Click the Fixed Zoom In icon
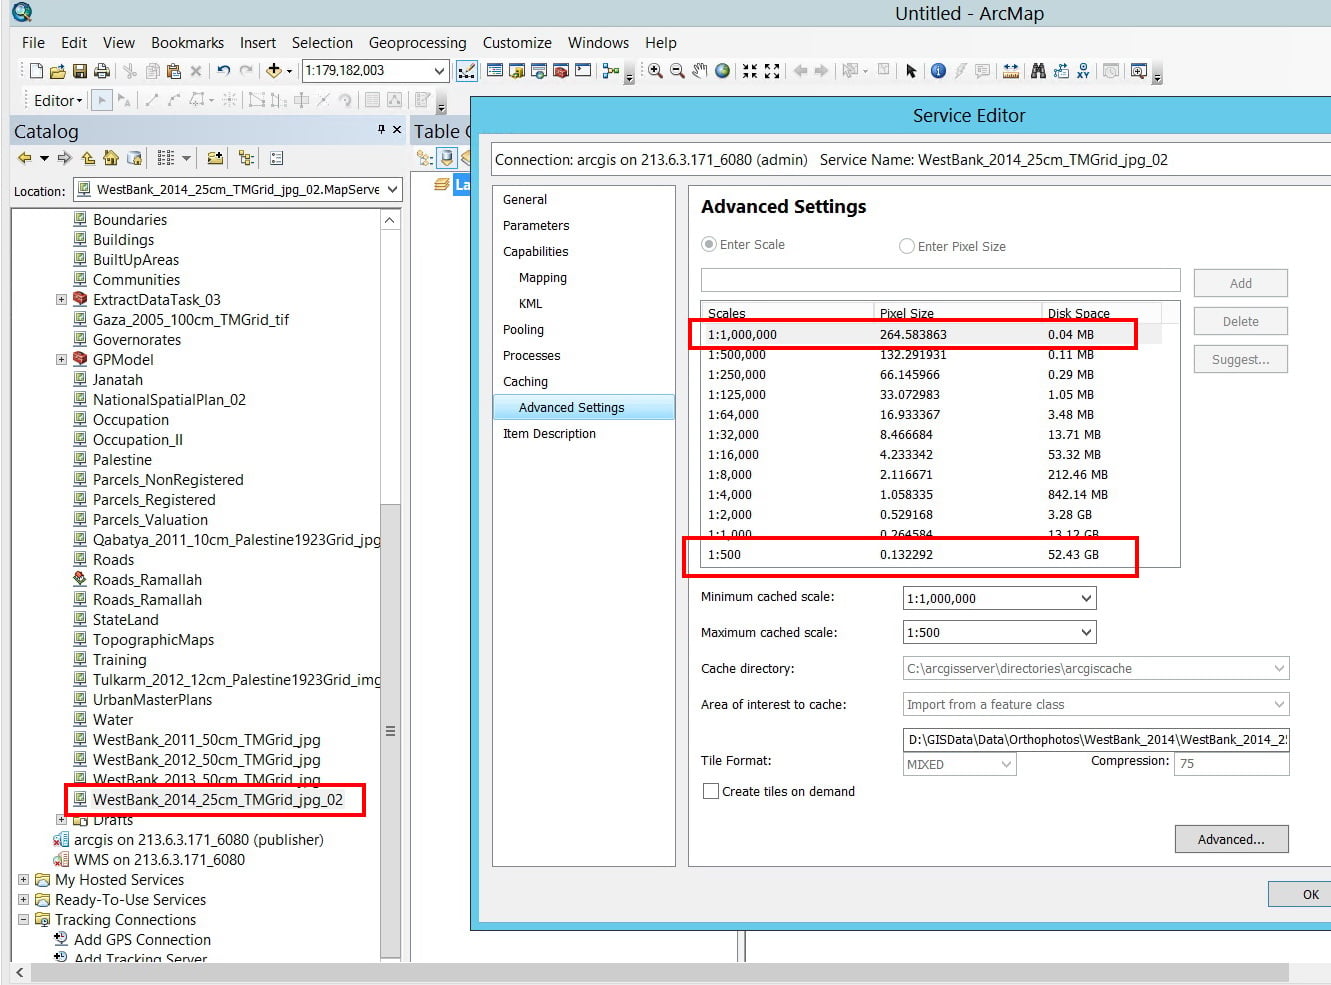 [x=749, y=71]
